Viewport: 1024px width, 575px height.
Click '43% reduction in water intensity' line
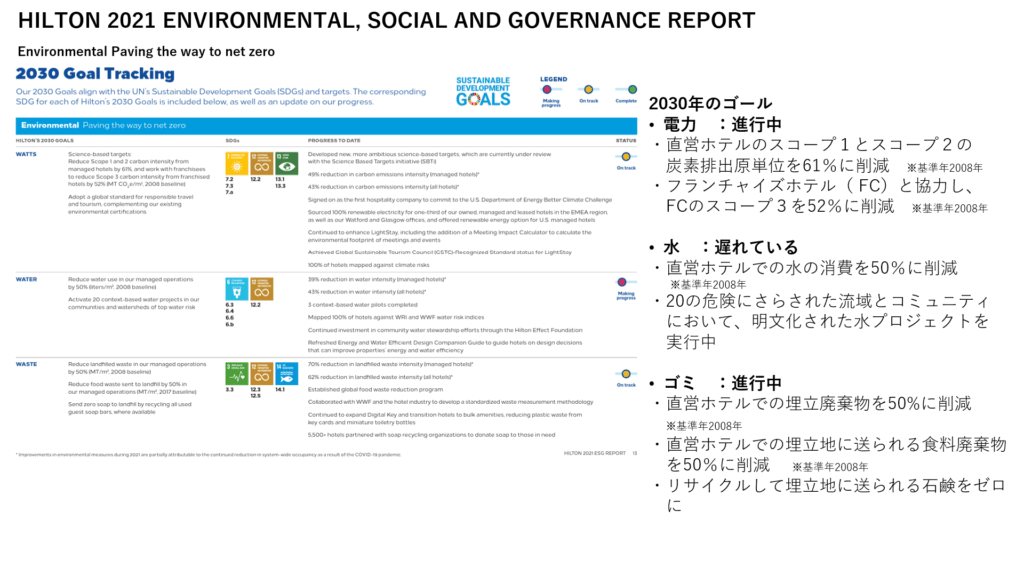pos(366,292)
